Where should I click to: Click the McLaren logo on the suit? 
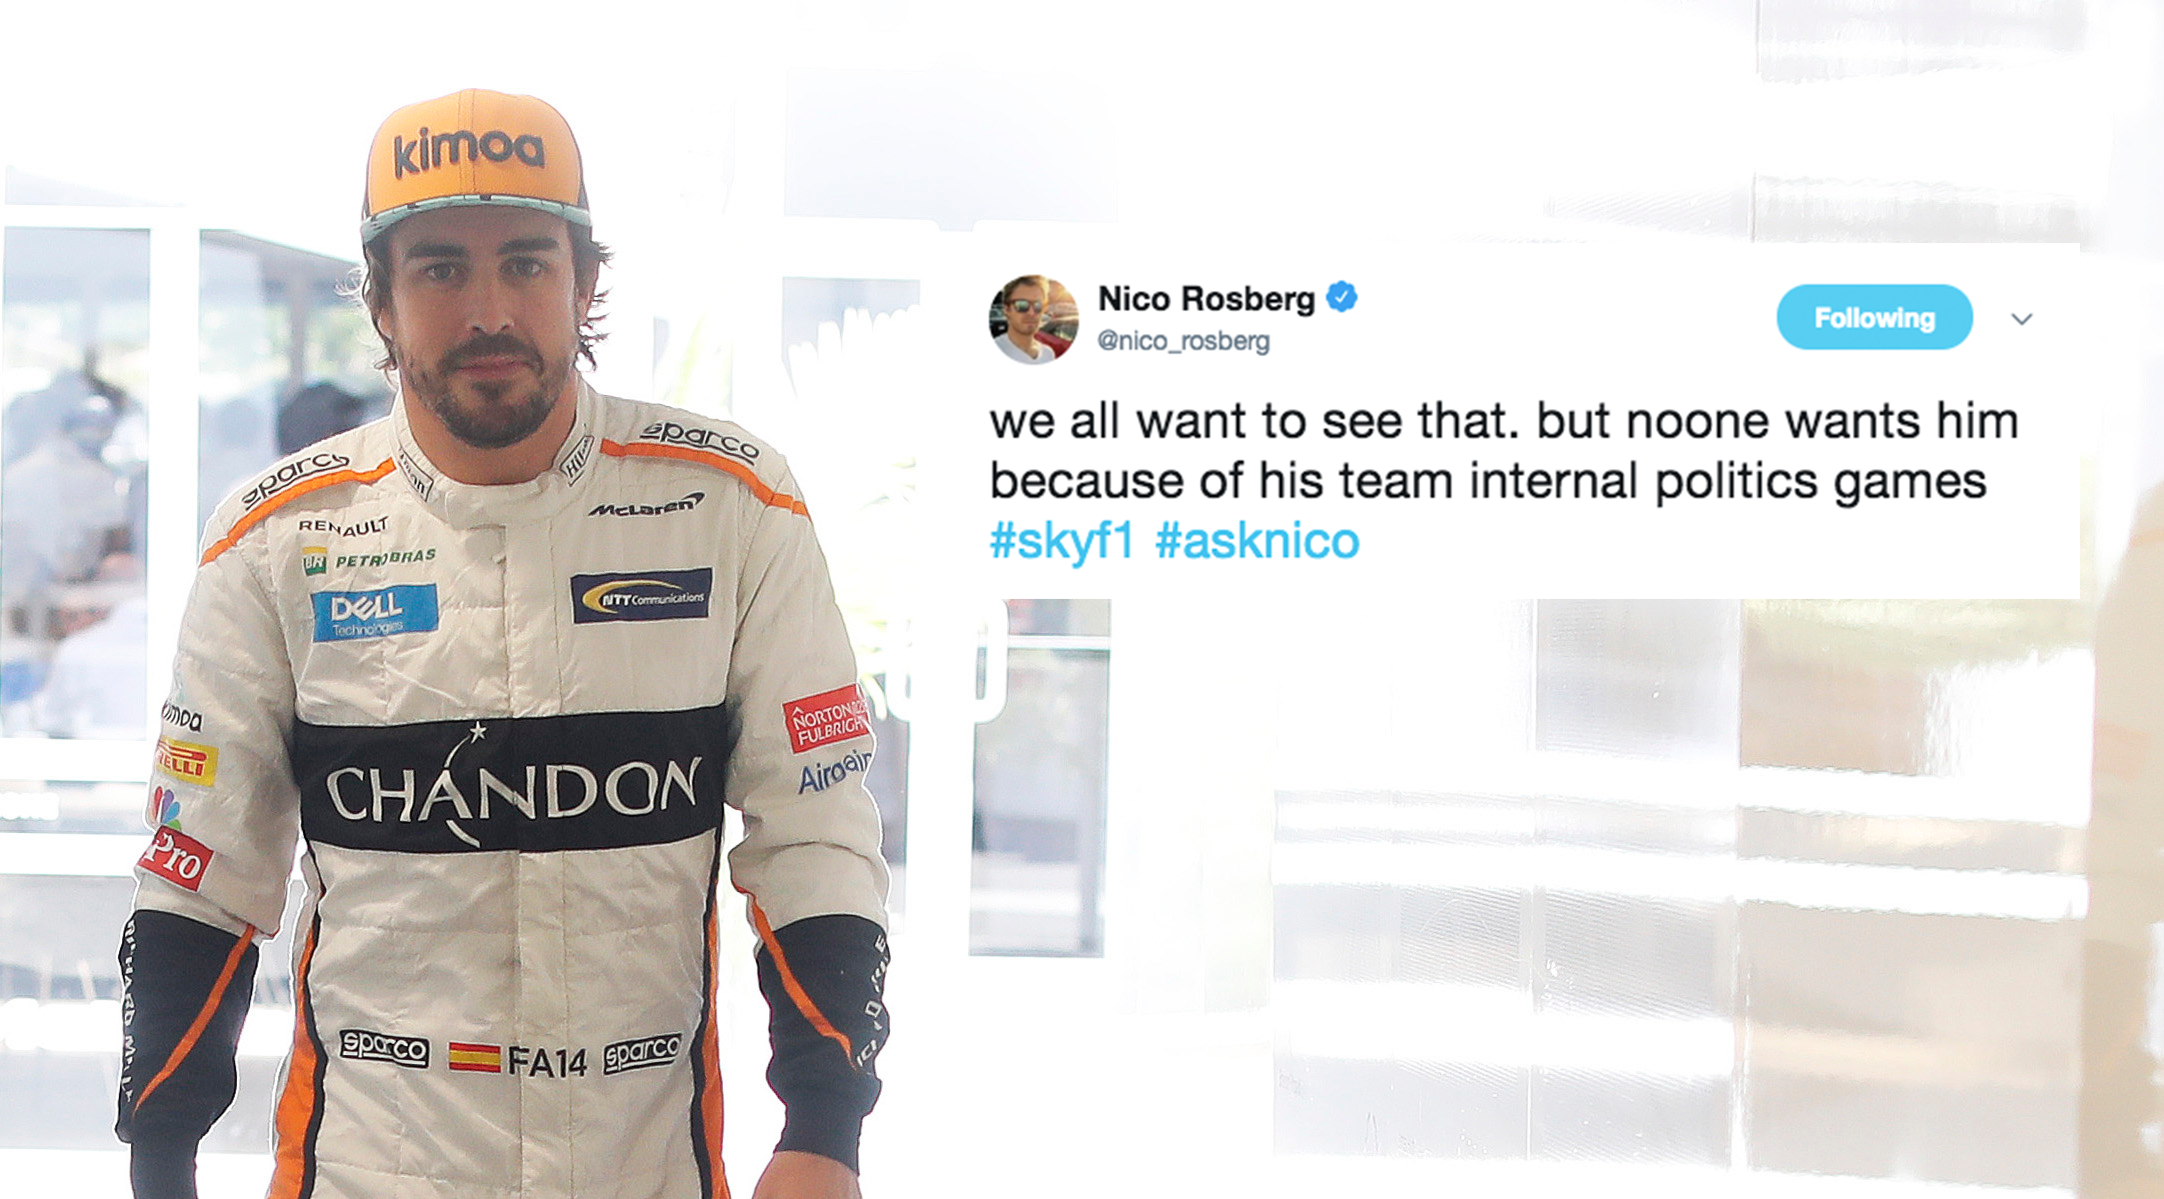[x=646, y=506]
